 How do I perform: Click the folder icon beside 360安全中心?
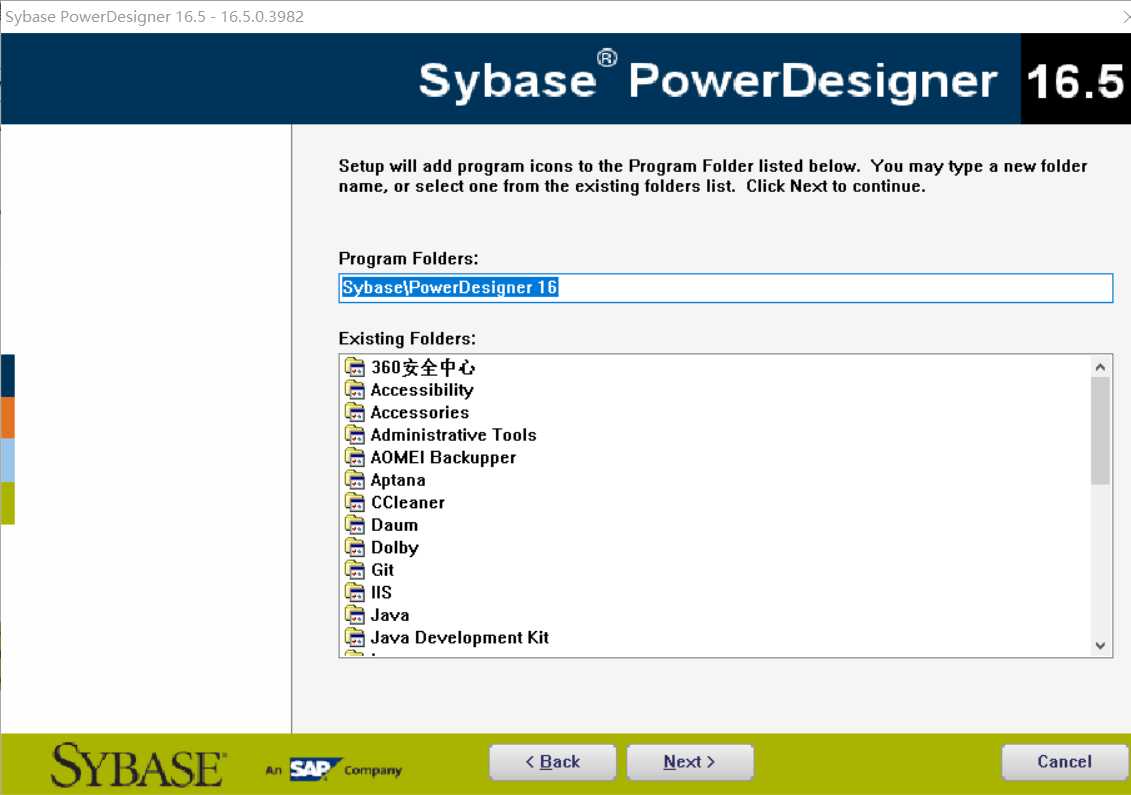click(x=354, y=367)
